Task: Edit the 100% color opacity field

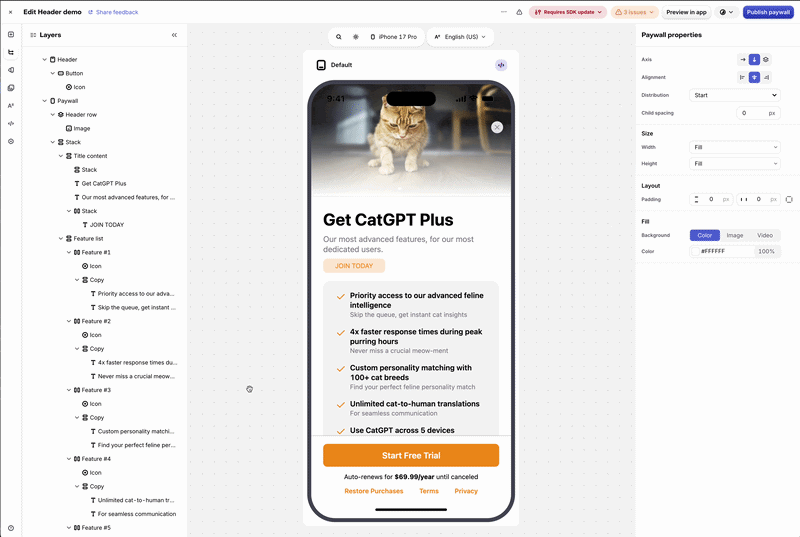Action: point(767,251)
